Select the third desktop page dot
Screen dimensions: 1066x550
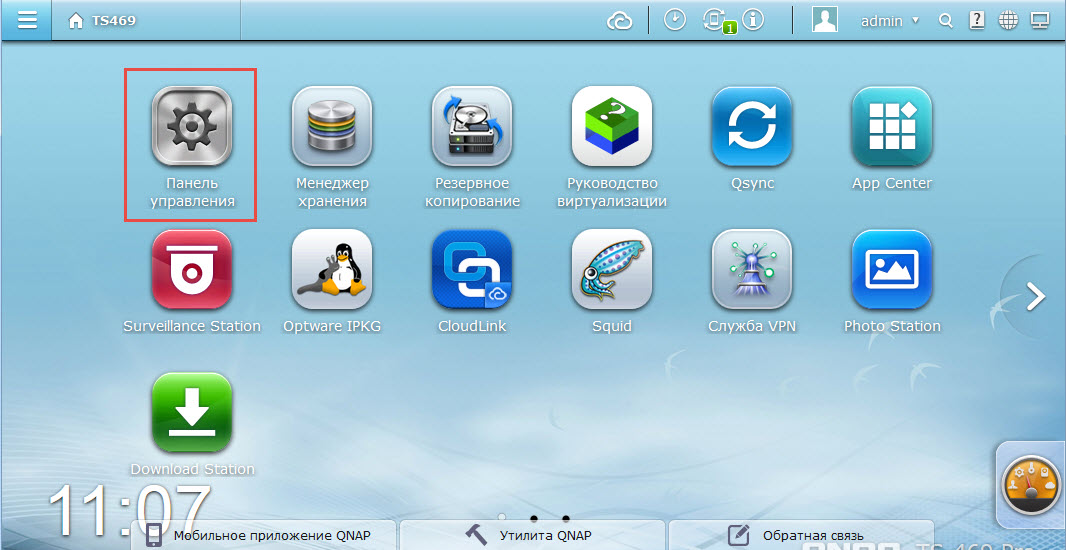tap(566, 518)
